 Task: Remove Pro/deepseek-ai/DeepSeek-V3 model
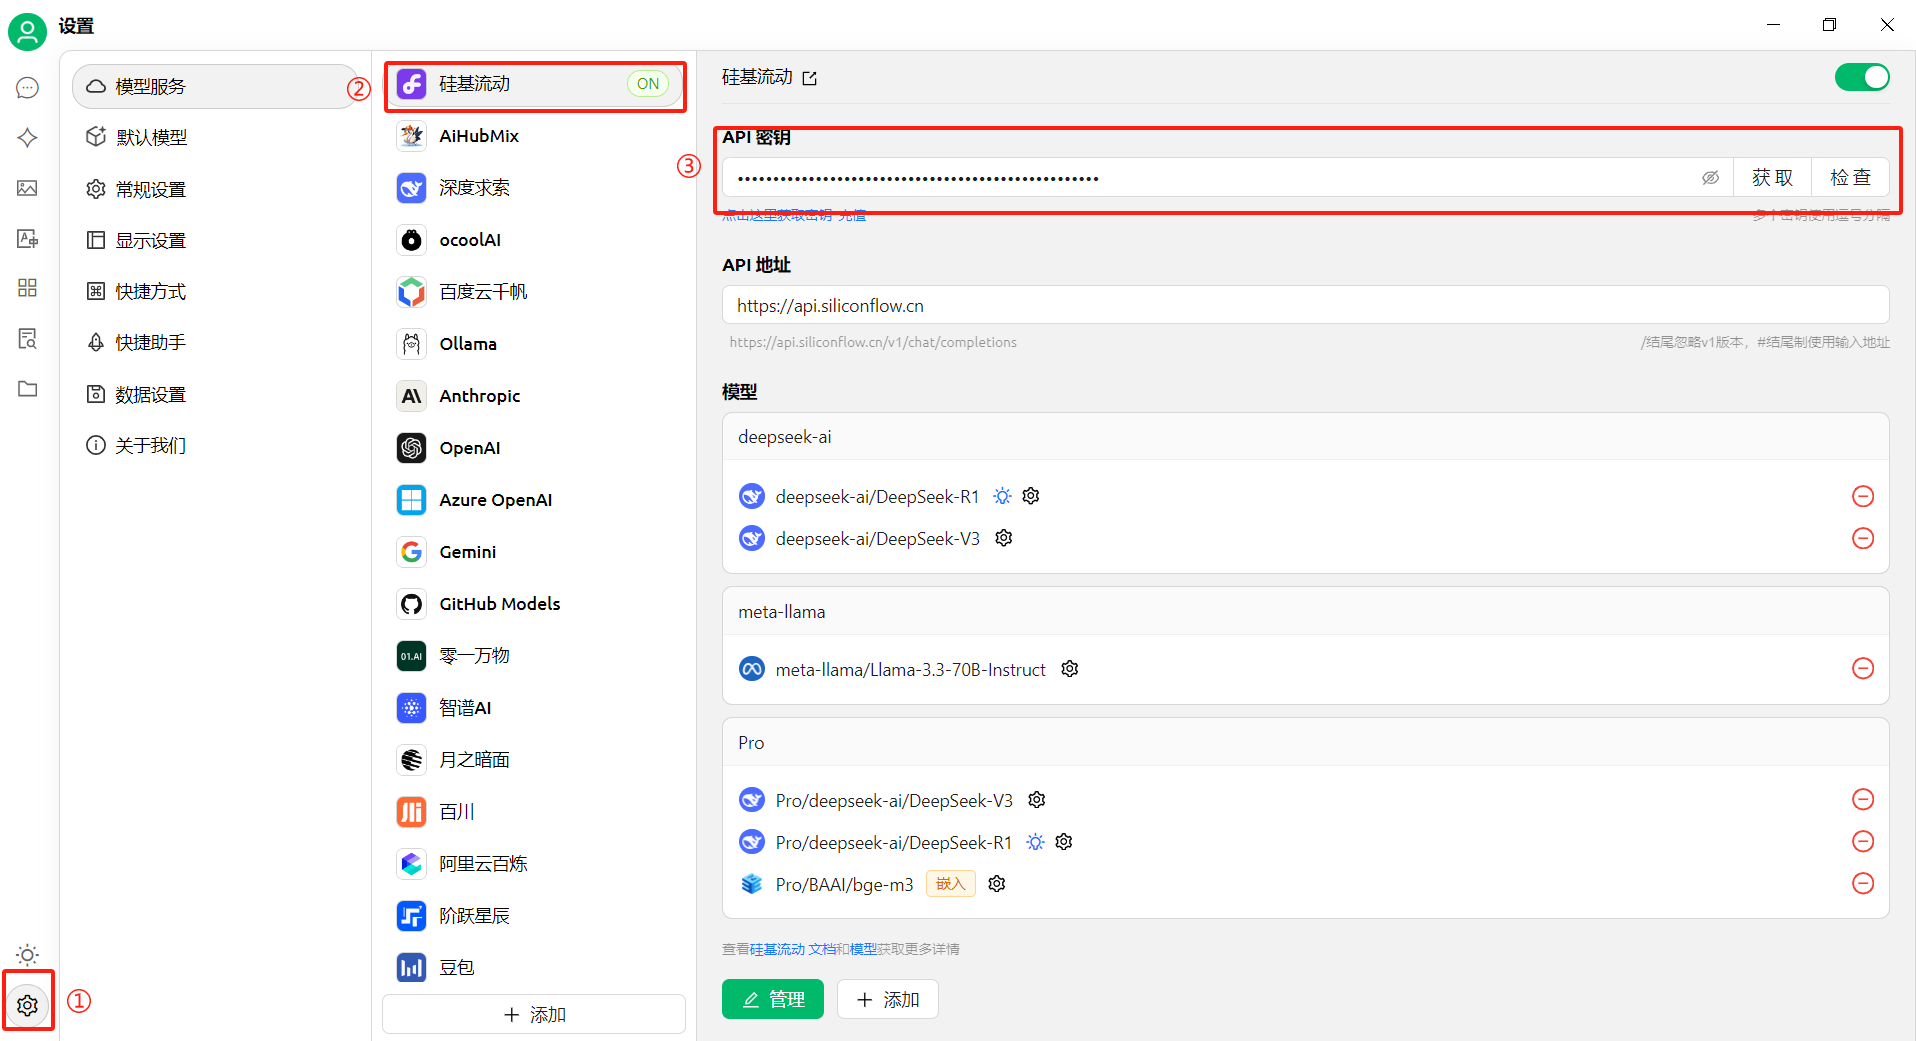(1863, 799)
